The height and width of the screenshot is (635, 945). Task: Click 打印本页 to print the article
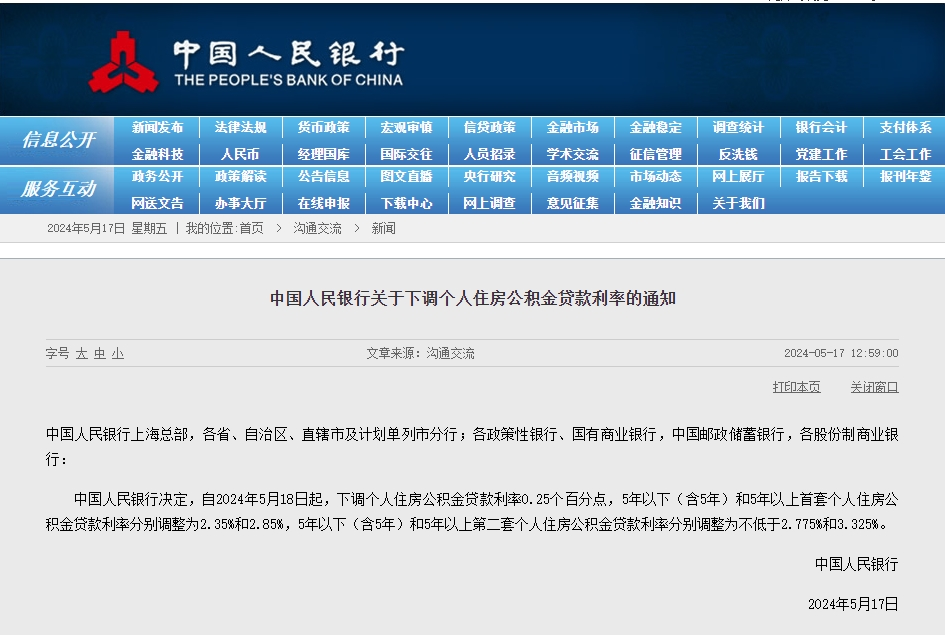point(795,385)
